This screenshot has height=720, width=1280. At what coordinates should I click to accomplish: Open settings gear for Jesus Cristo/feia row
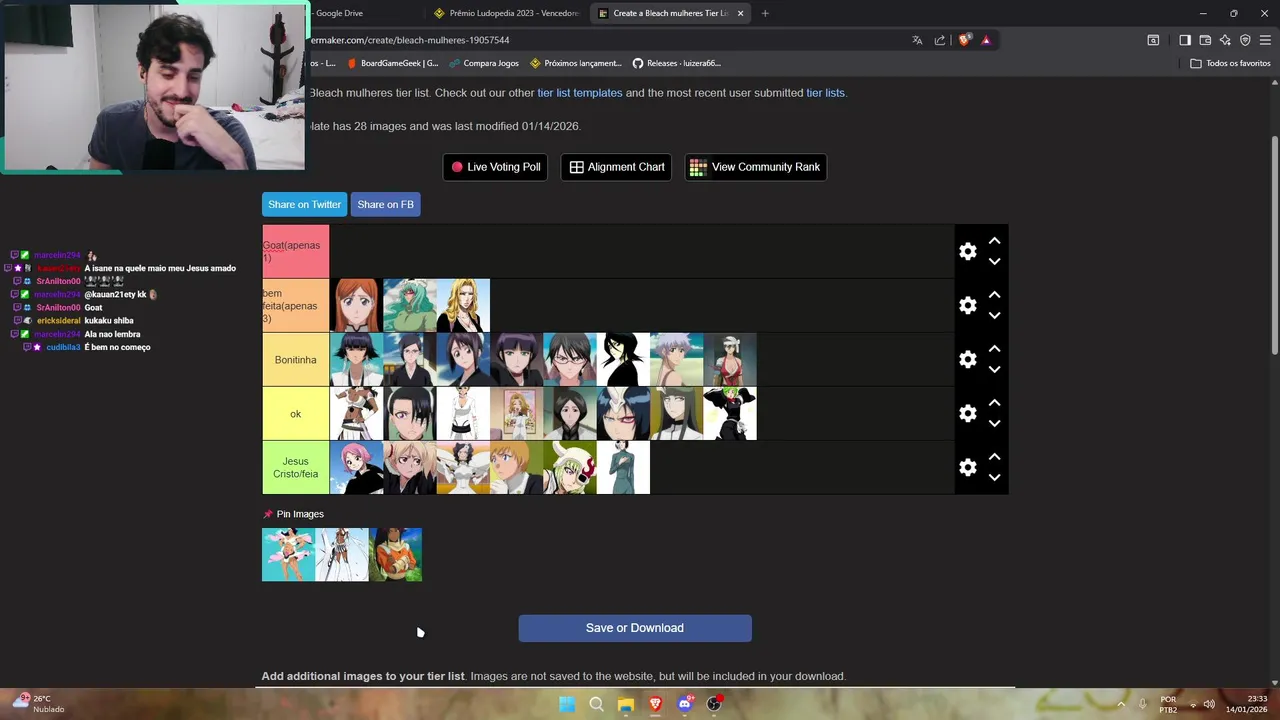pos(967,468)
